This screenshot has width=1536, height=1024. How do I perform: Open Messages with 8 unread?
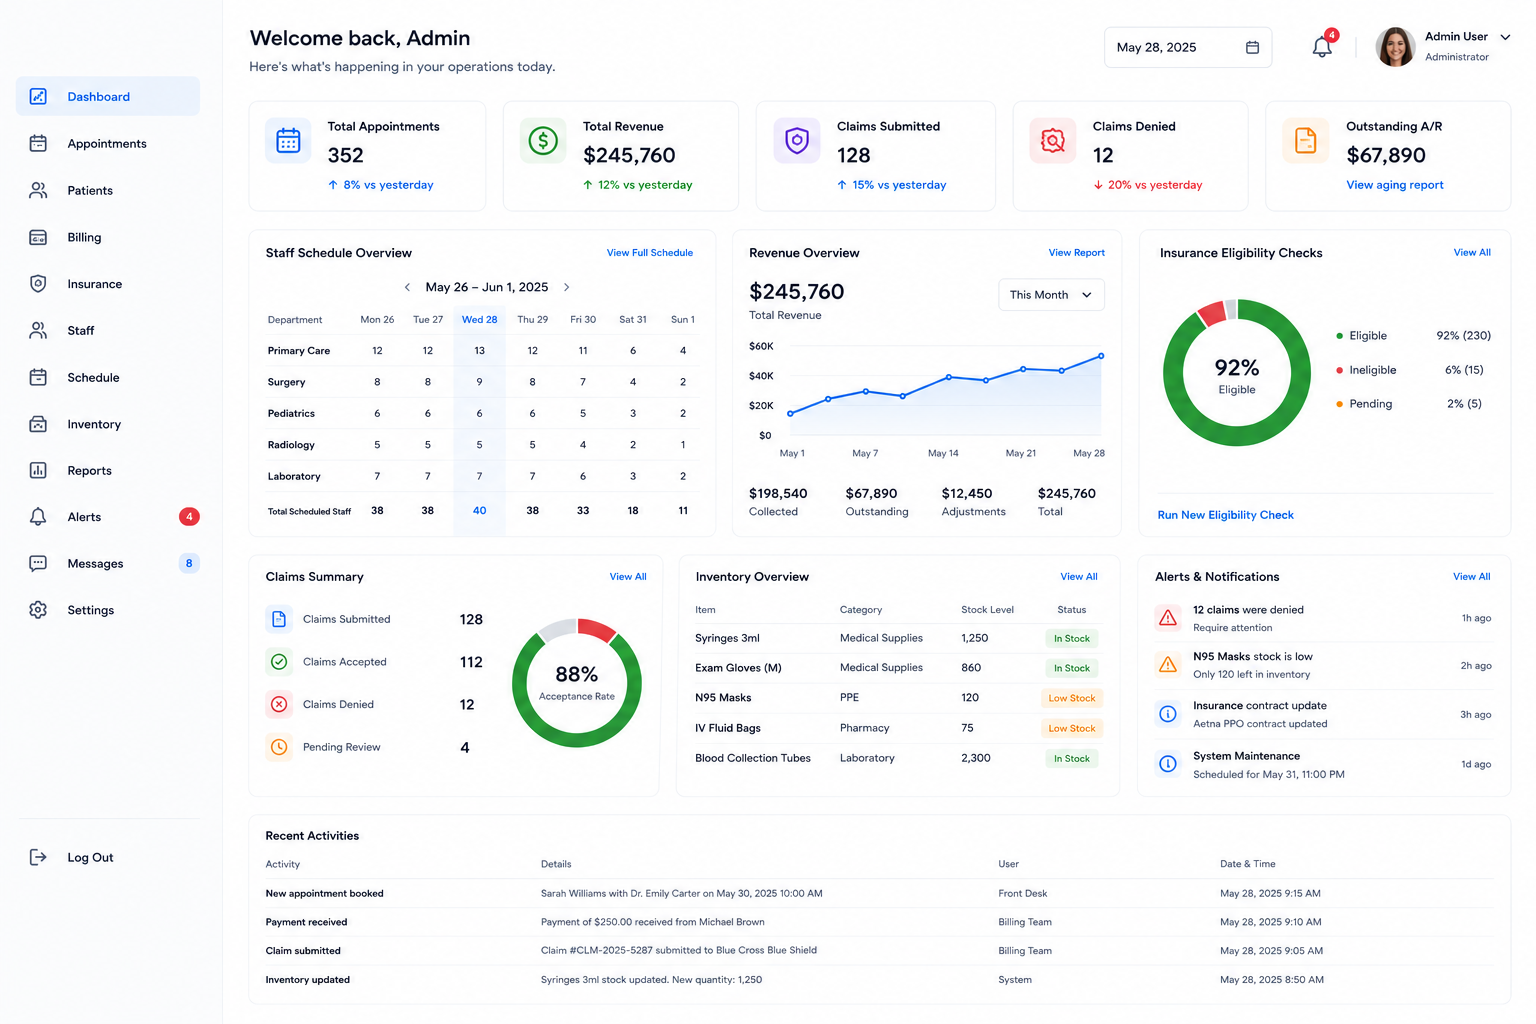click(108, 563)
